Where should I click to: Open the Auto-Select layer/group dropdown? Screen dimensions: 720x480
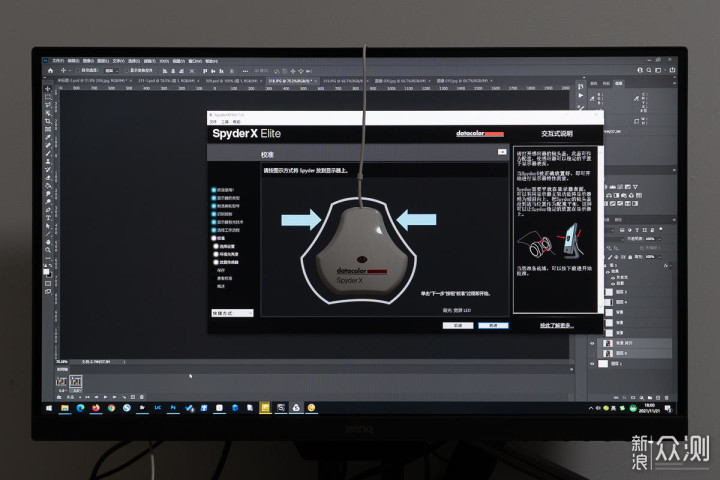pos(111,71)
